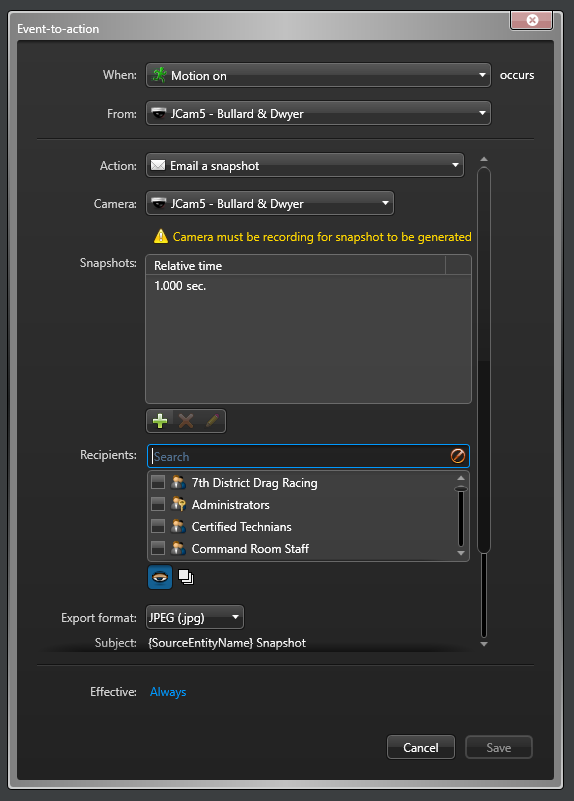Click the green add snapshot plus icon
Screen dimensions: 574x801
tap(160, 421)
